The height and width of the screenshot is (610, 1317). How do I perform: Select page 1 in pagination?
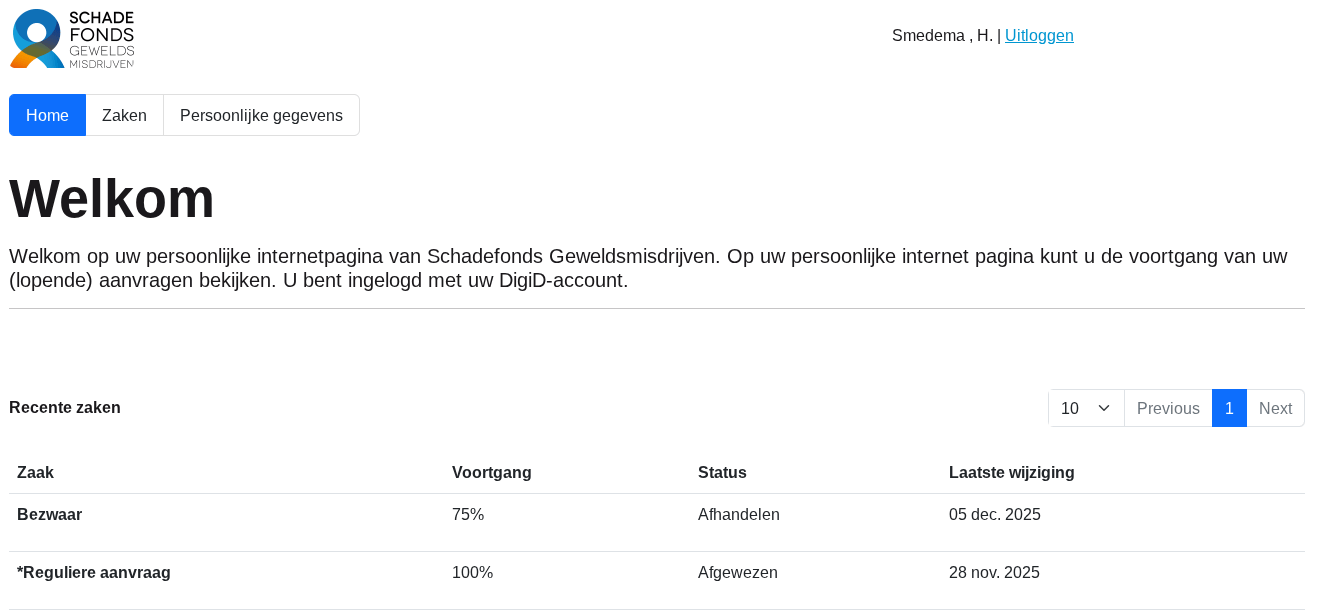(x=1229, y=408)
